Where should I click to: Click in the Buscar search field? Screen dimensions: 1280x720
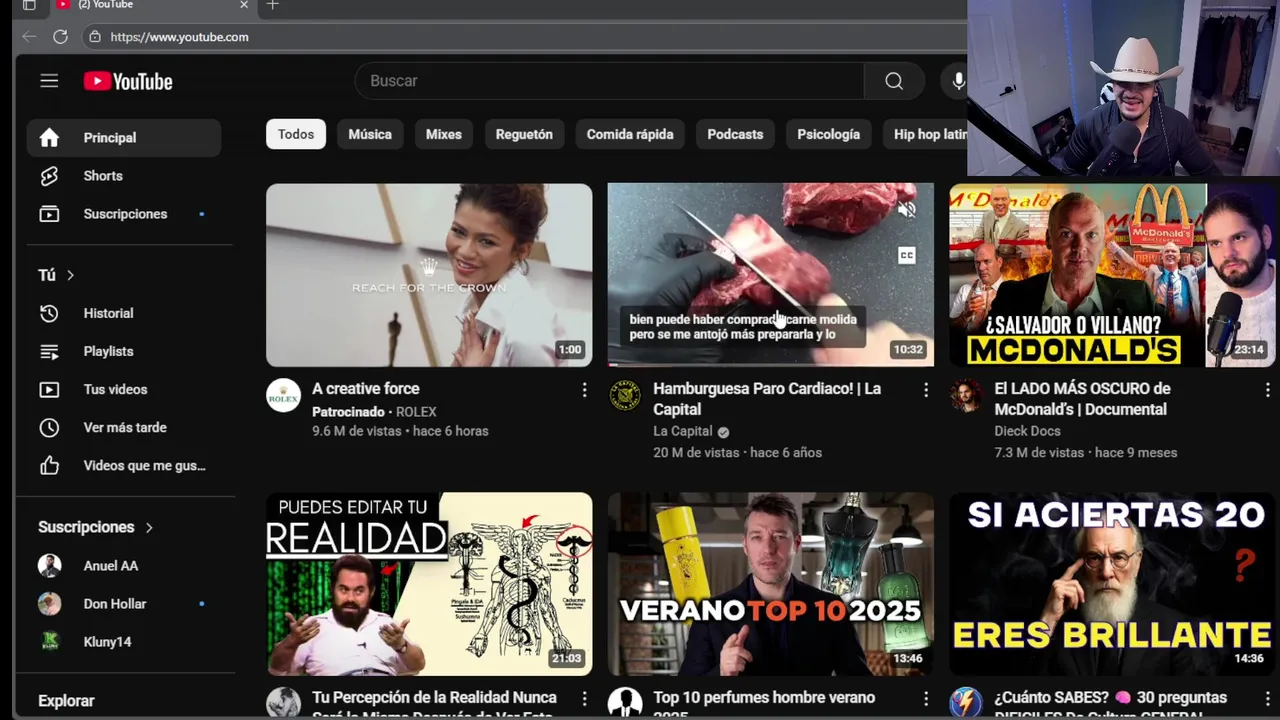click(x=610, y=81)
